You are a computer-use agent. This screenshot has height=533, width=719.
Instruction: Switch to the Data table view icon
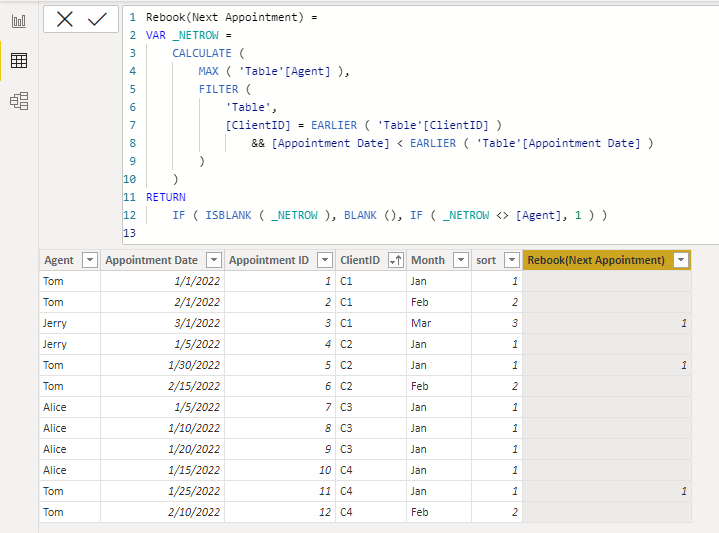19,61
